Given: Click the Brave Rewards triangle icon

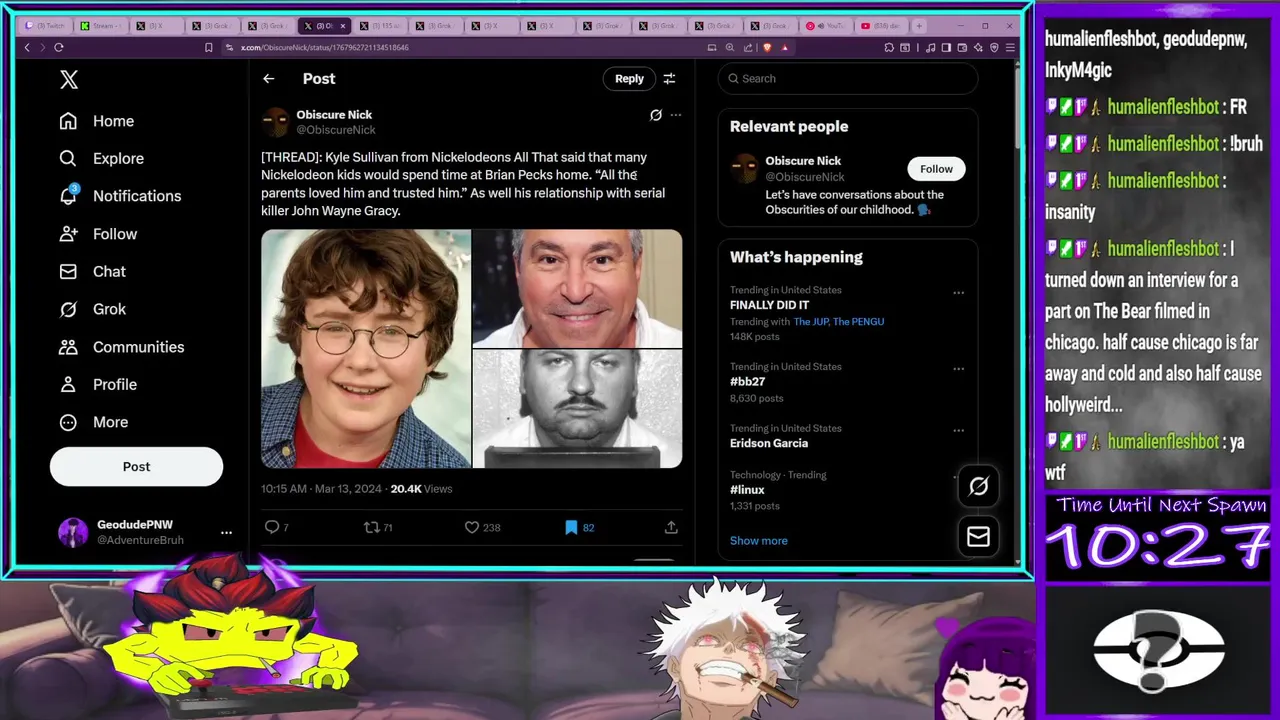Looking at the screenshot, I should pos(785,47).
